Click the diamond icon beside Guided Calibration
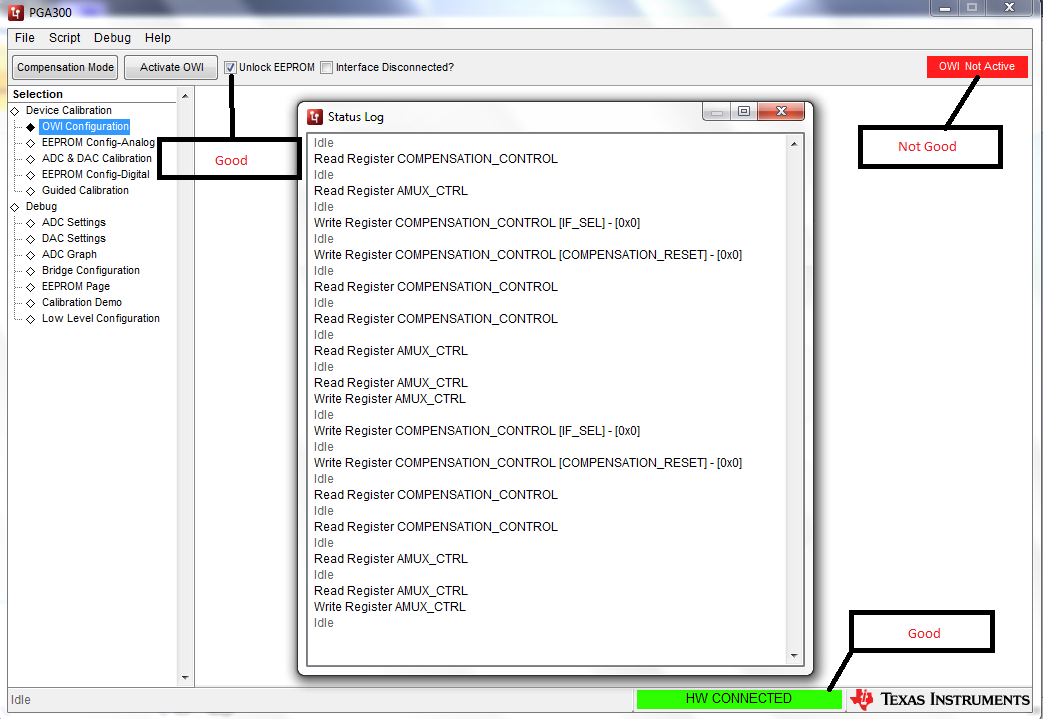 click(31, 191)
